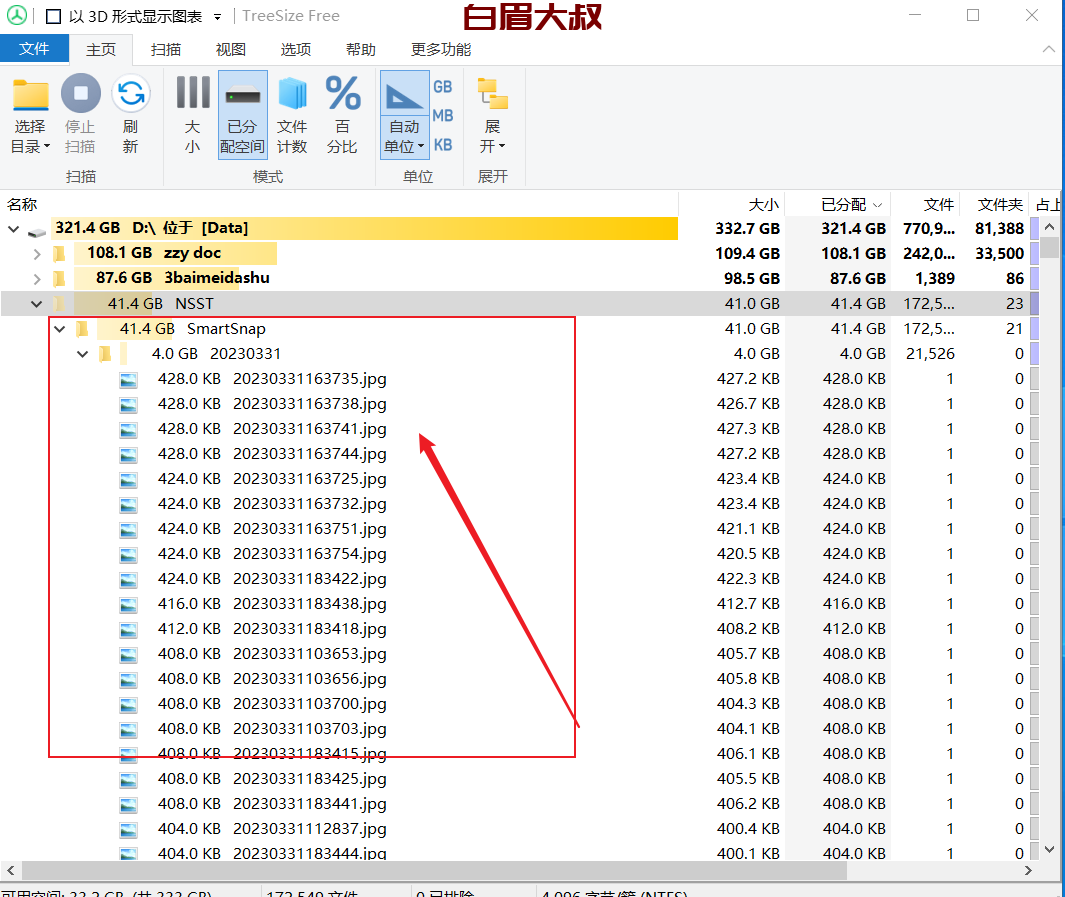Collapse the D:\ [Data] root node
The width and height of the screenshot is (1065, 897).
(x=14, y=229)
